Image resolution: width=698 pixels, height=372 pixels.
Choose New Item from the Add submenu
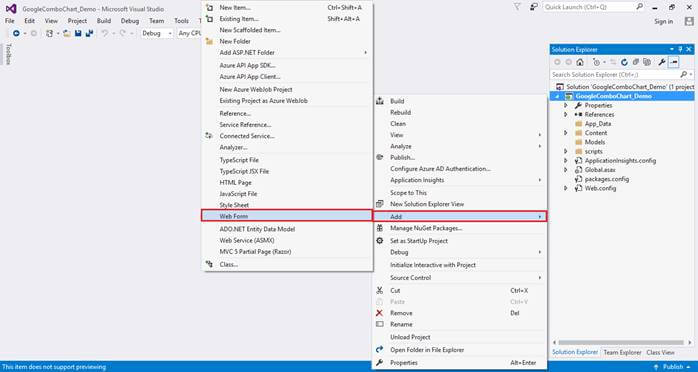pos(287,8)
